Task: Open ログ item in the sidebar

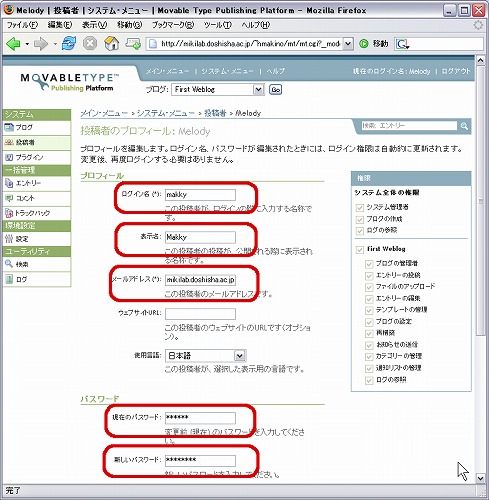Action: point(37,279)
